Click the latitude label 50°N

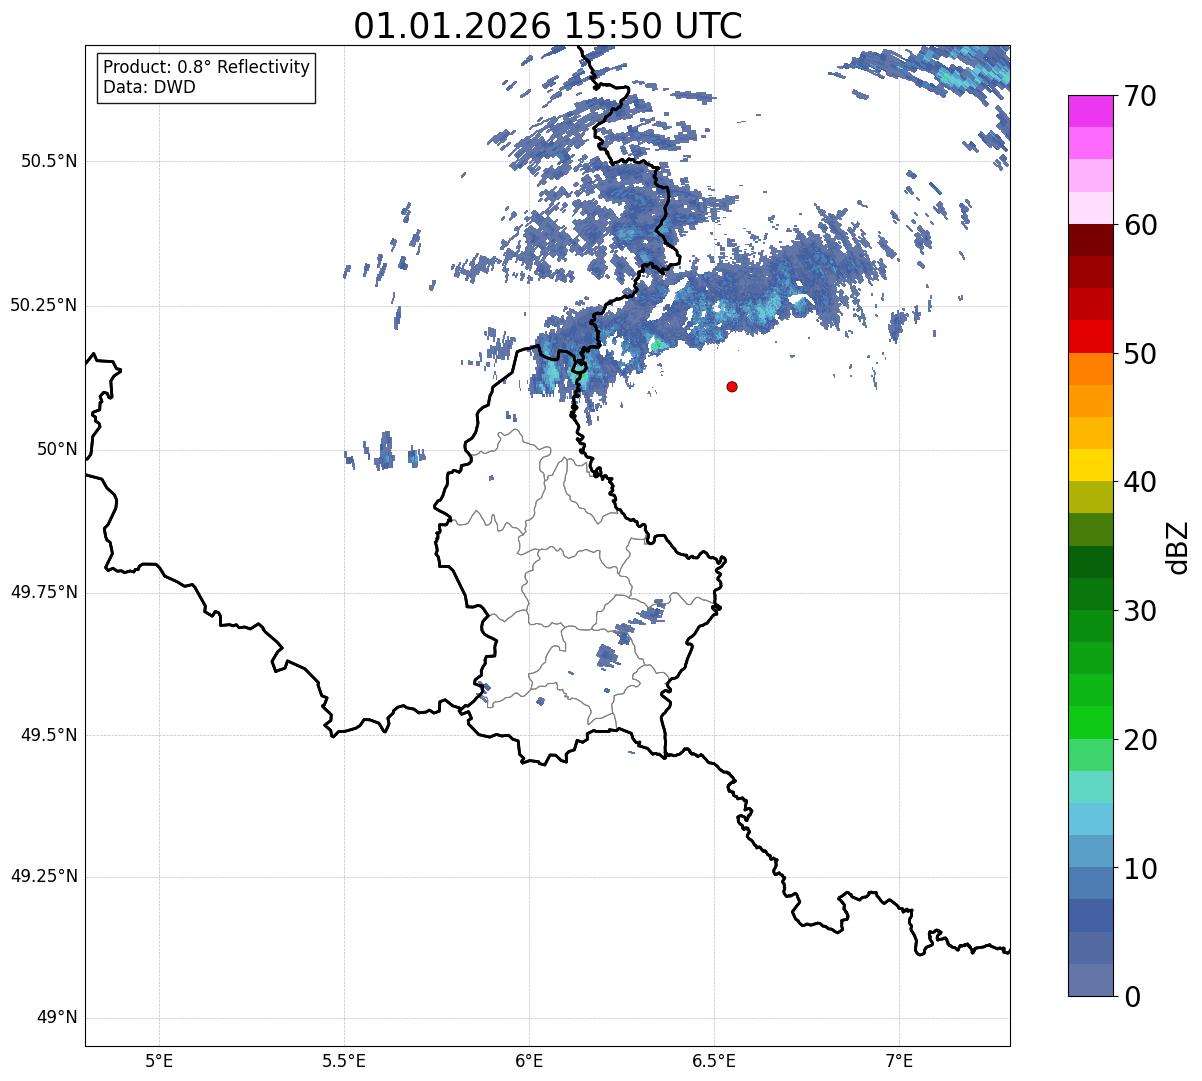pyautogui.click(x=58, y=449)
